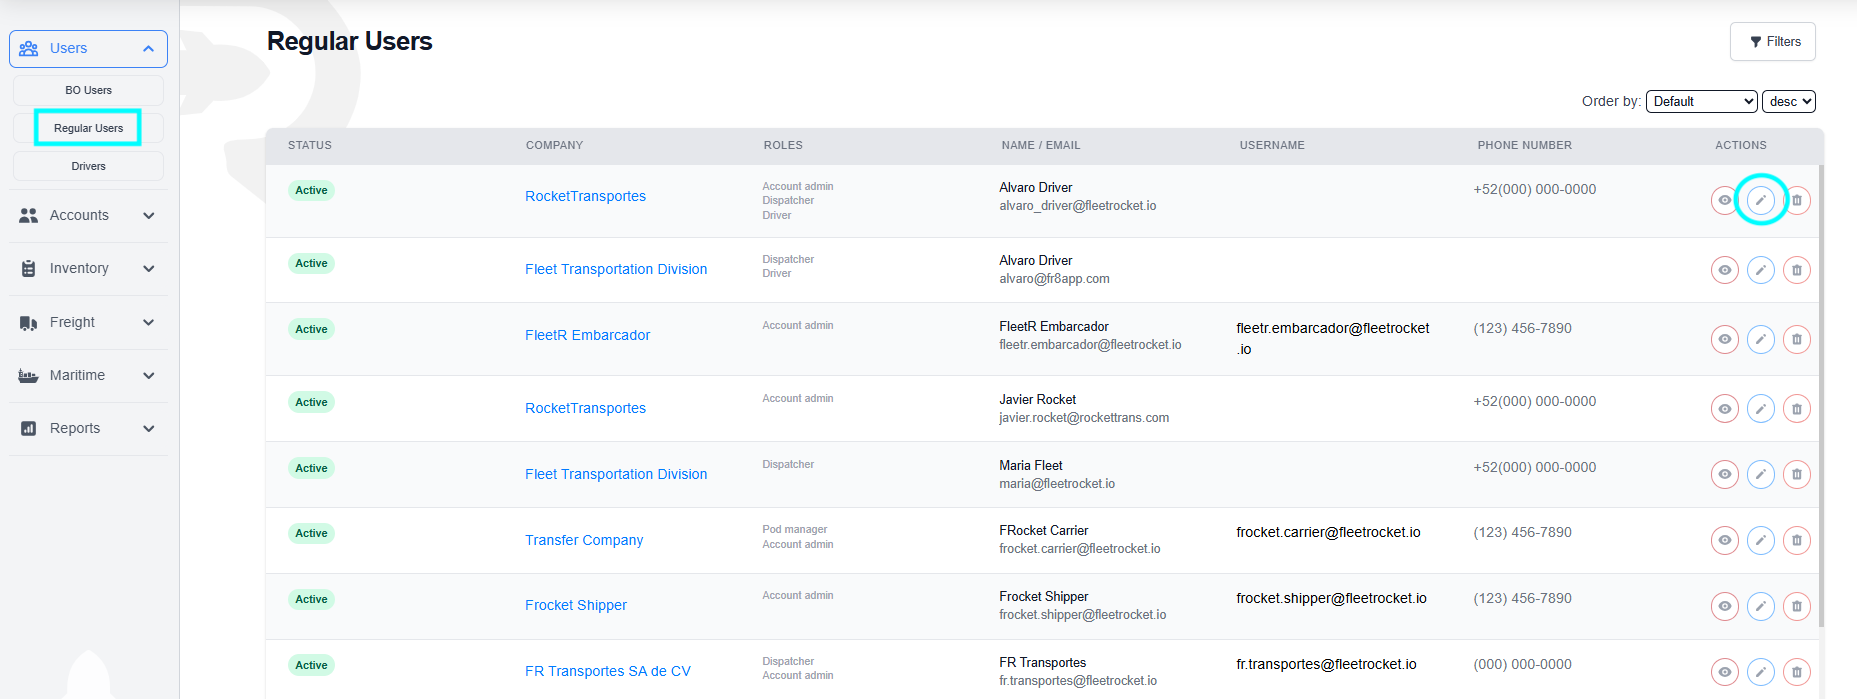Screen dimensions: 1857x699
Task: Open BO Users submenu item
Action: pos(88,90)
